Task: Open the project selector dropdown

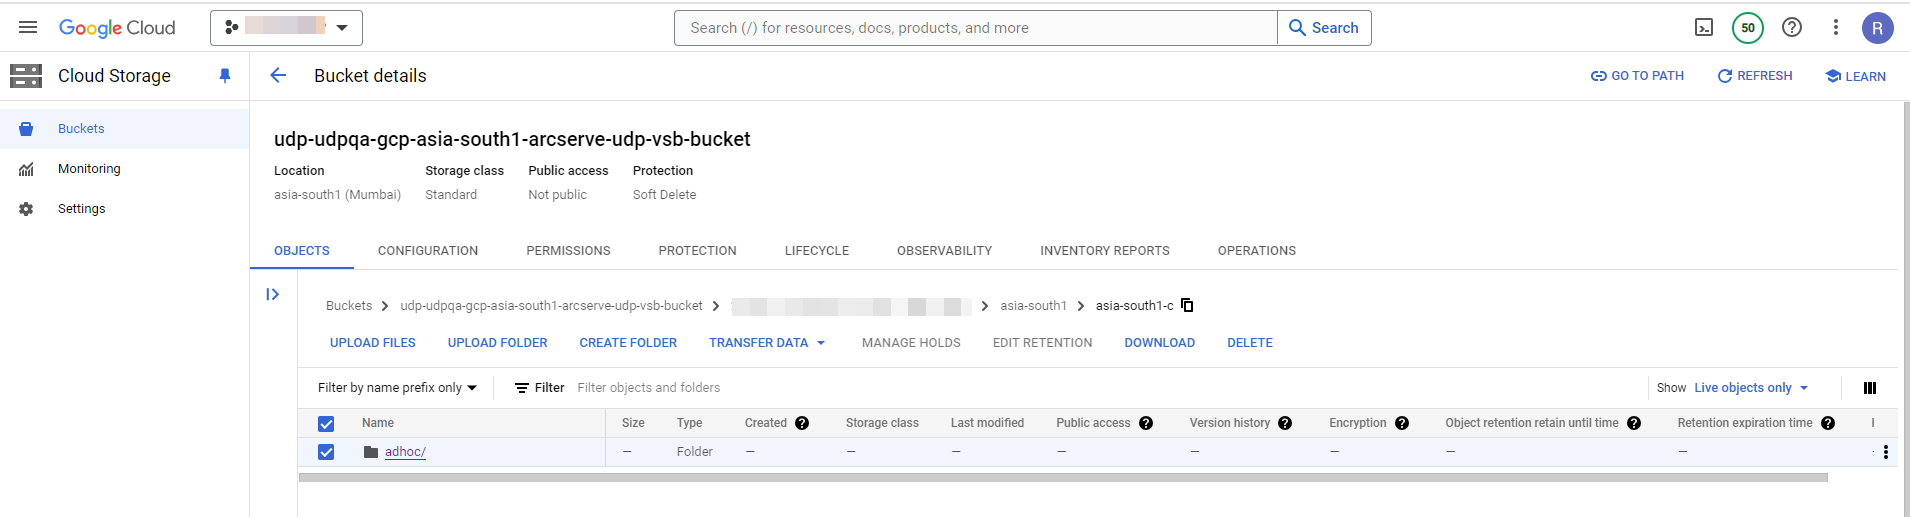Action: [x=286, y=28]
